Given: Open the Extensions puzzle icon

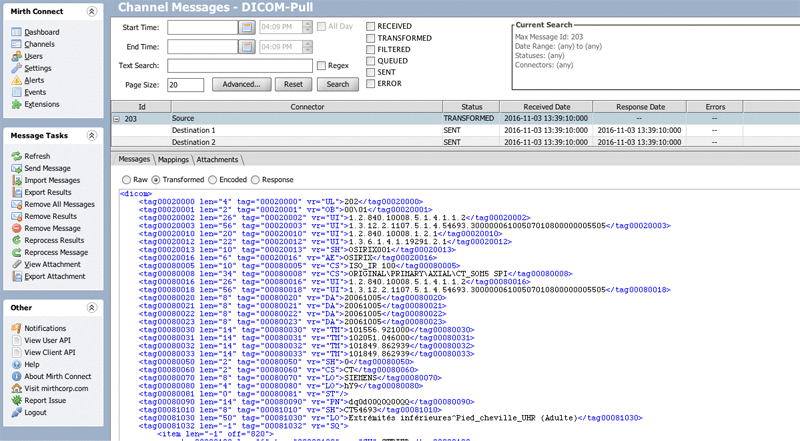Looking at the screenshot, I should (x=16, y=104).
